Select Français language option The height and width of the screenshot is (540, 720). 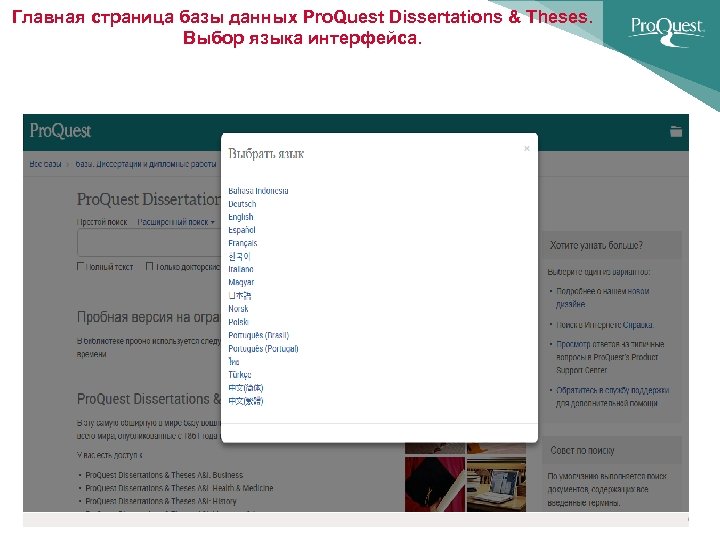click(x=242, y=243)
